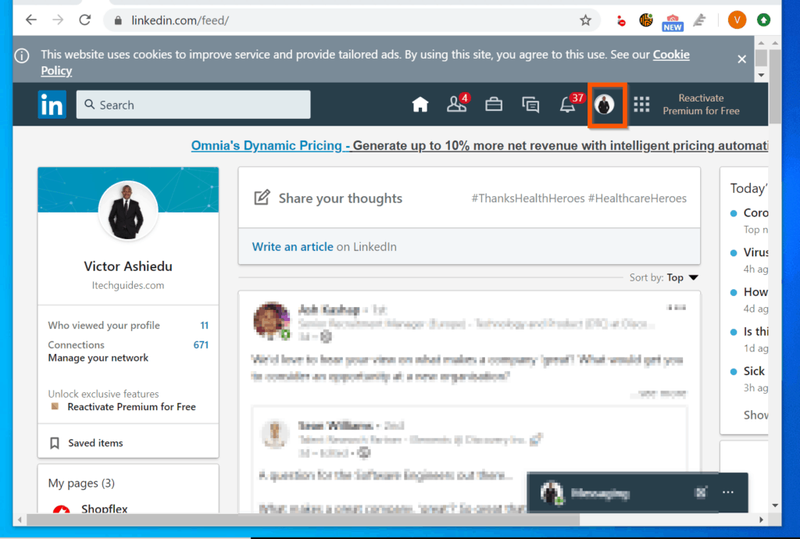
Task: Click first post author's avatar
Action: (x=271, y=321)
